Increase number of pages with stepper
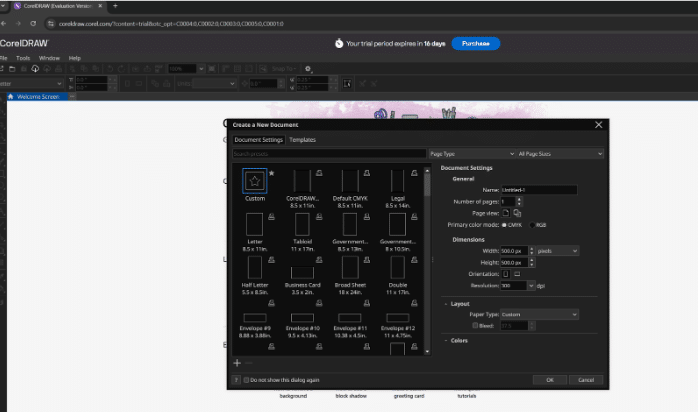 point(519,199)
